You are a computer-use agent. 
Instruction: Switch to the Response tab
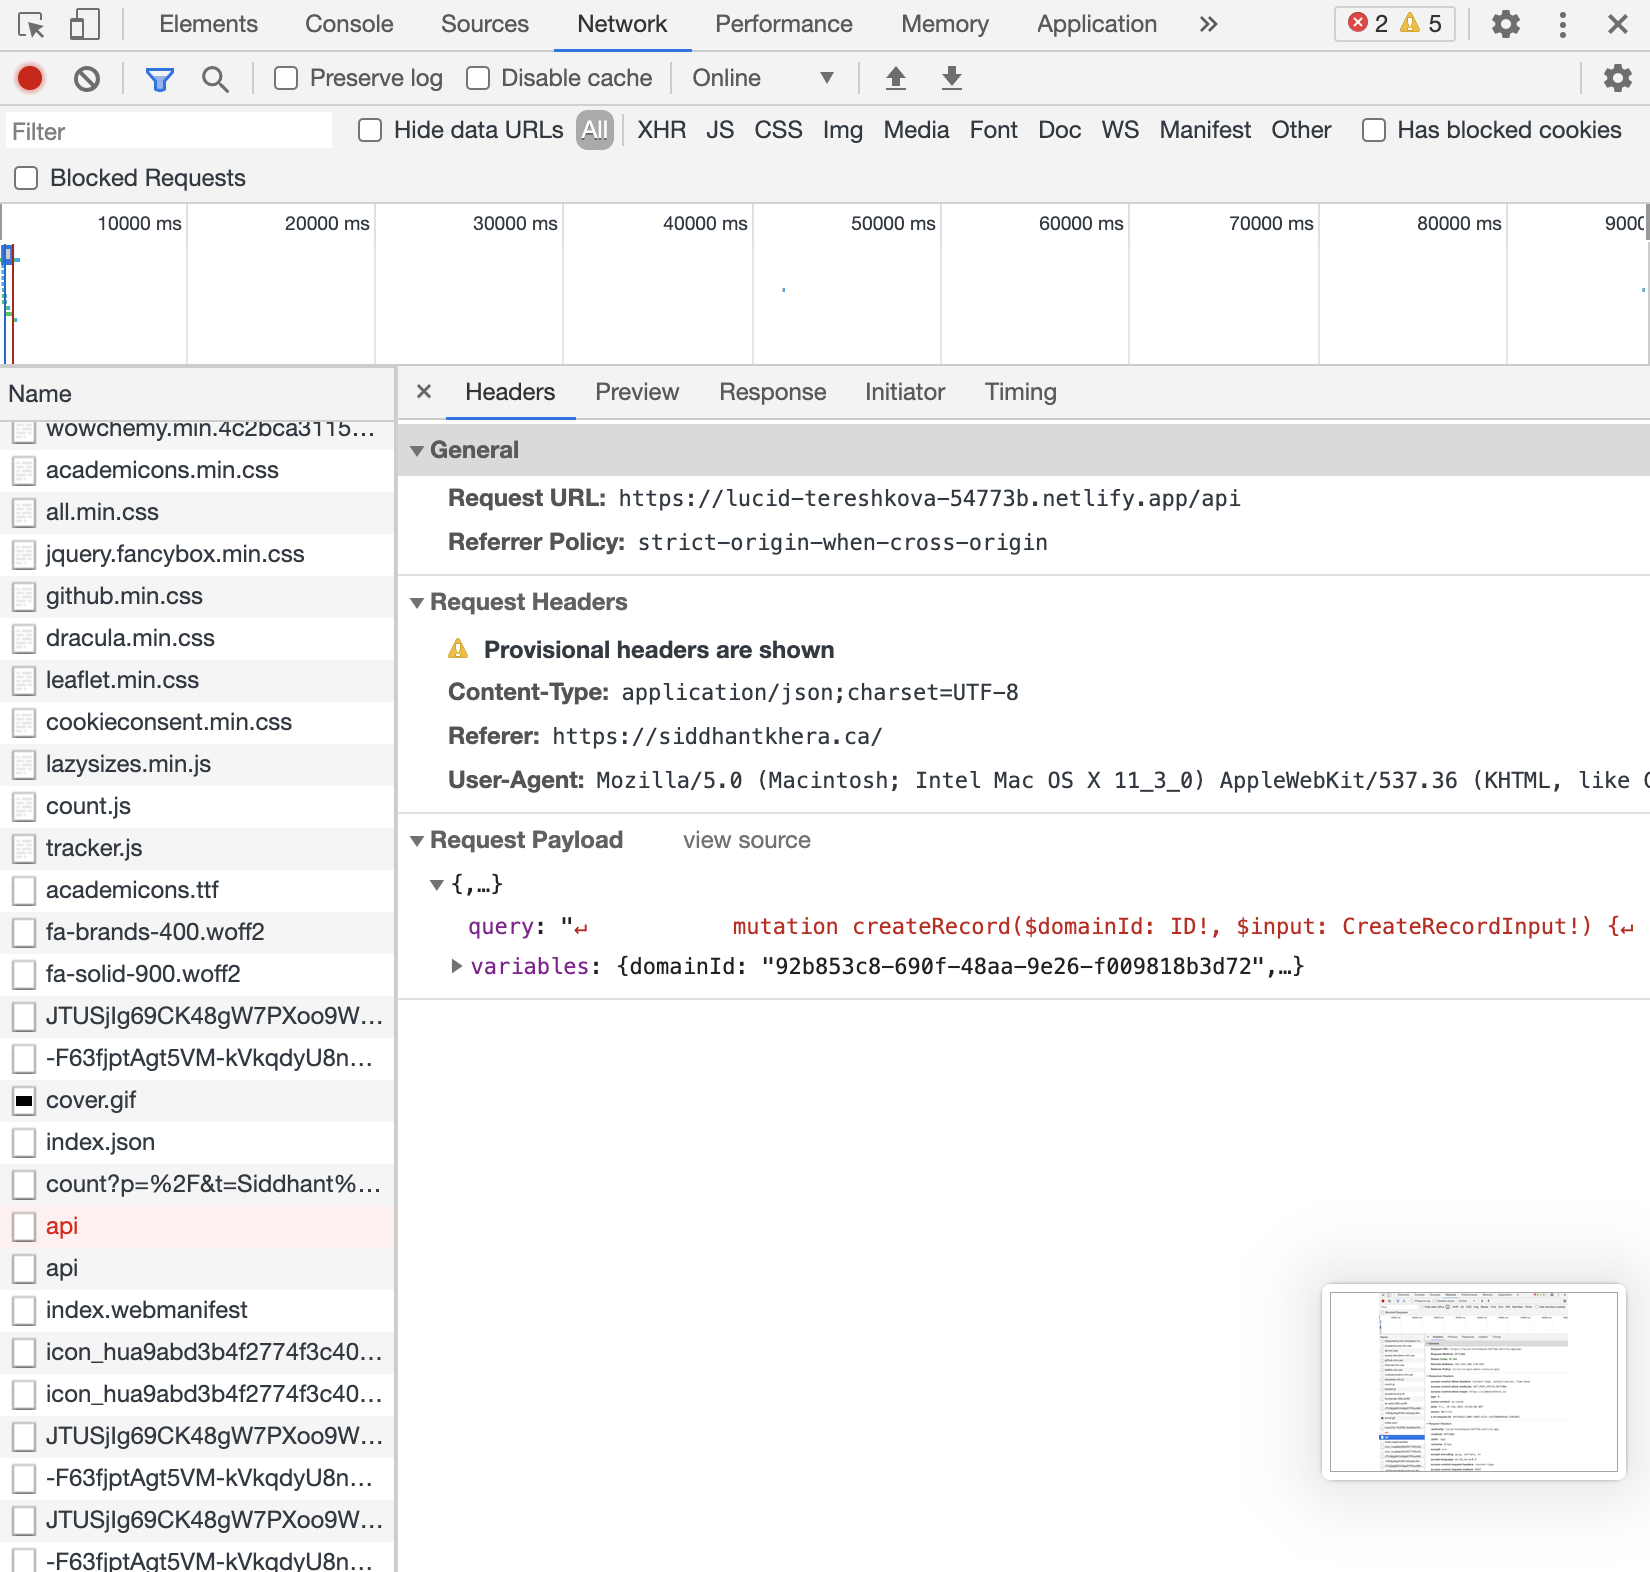click(x=771, y=392)
